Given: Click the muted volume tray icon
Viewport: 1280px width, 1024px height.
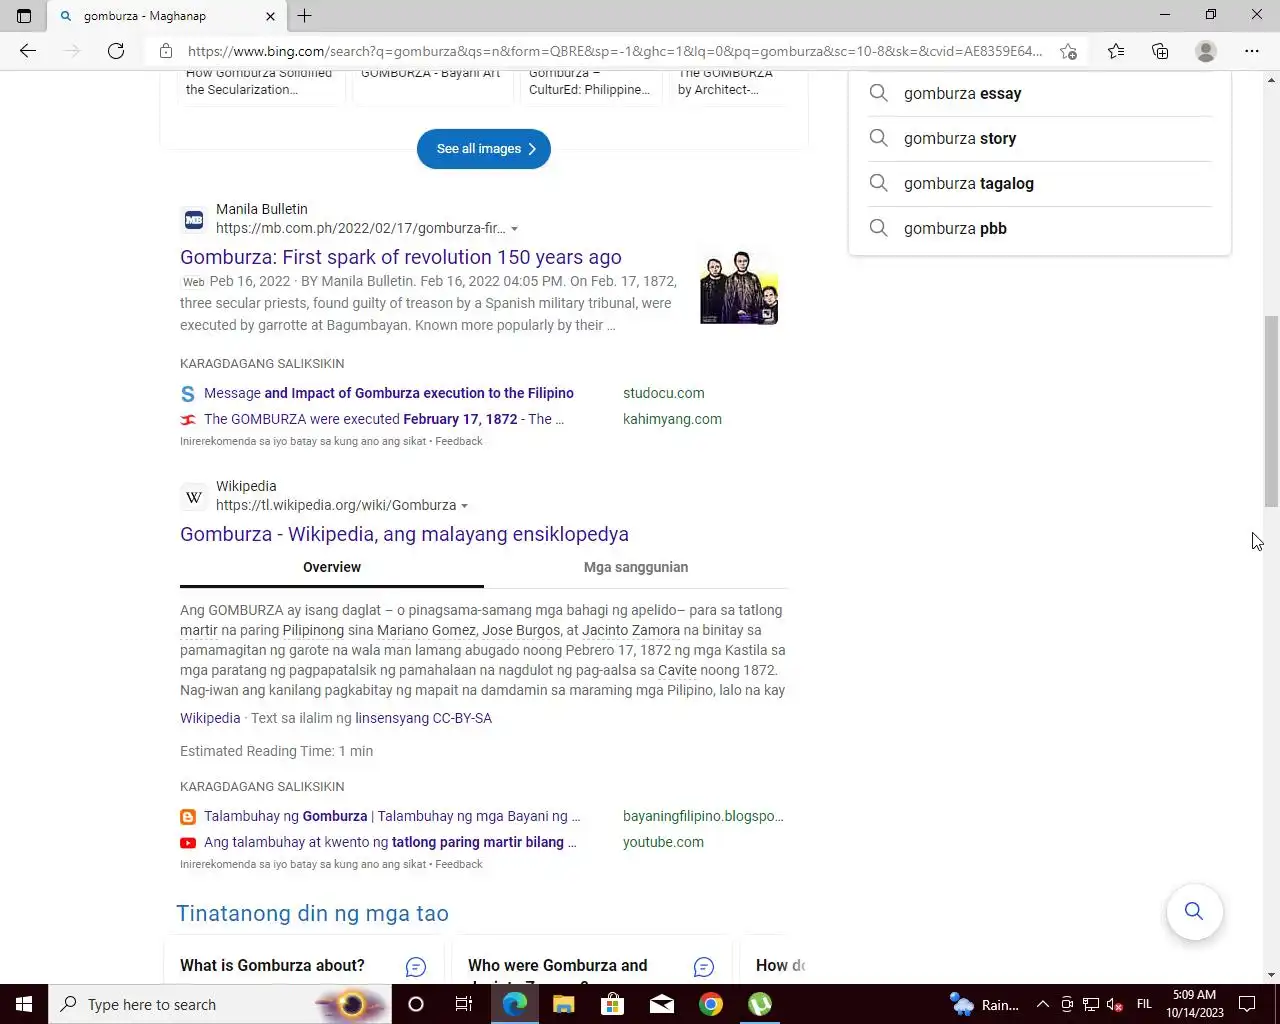Looking at the screenshot, I should [x=1115, y=1005].
